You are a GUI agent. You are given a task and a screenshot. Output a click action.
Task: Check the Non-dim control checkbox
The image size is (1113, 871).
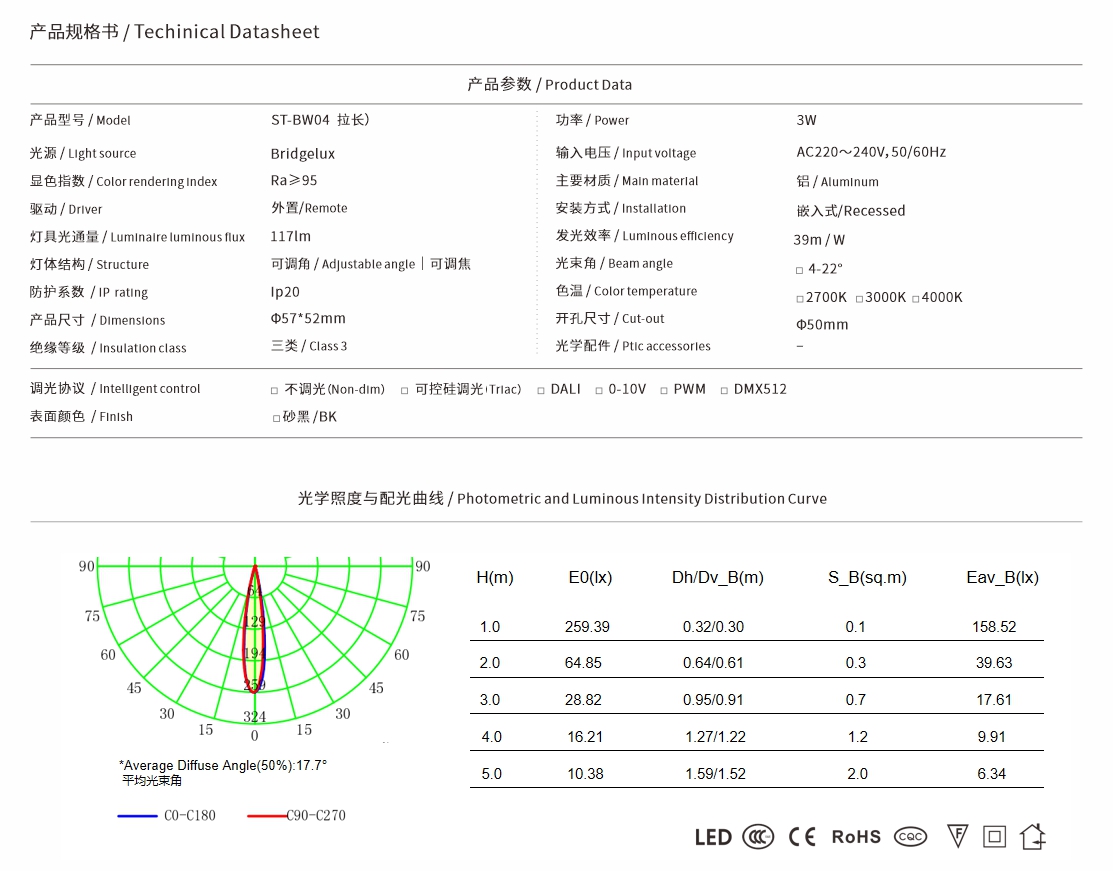tap(275, 390)
